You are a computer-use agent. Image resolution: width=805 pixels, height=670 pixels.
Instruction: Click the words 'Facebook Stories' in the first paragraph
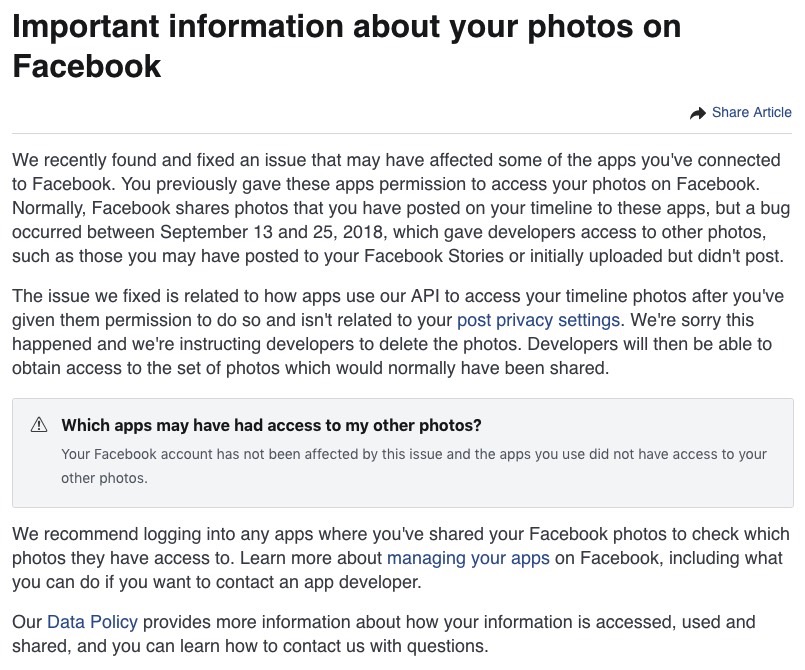[434, 256]
